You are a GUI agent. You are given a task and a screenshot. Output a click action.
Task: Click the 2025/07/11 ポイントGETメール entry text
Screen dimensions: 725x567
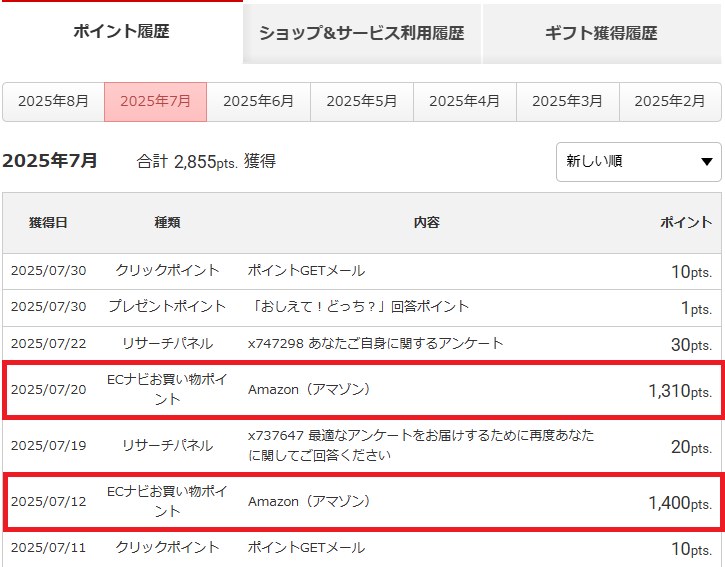tap(306, 548)
